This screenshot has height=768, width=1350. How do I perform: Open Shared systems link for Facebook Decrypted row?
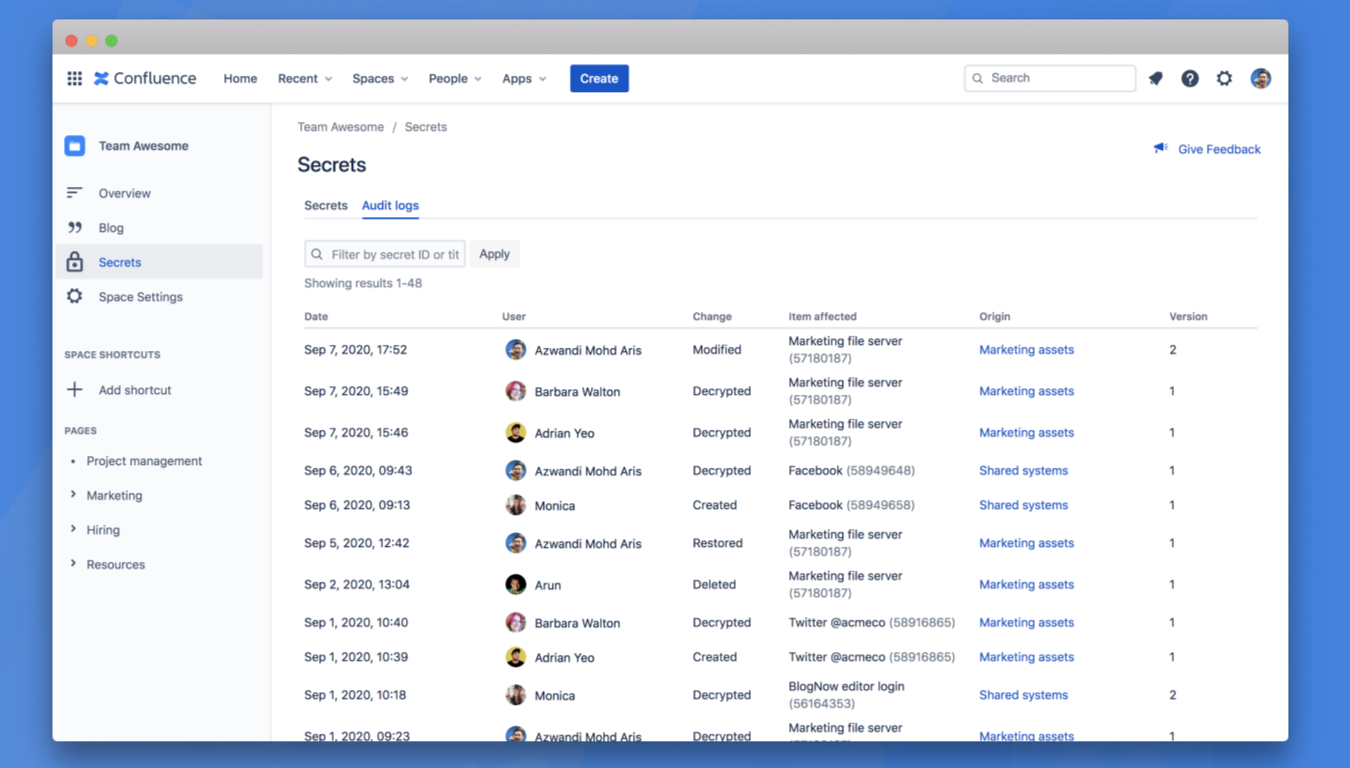1023,470
